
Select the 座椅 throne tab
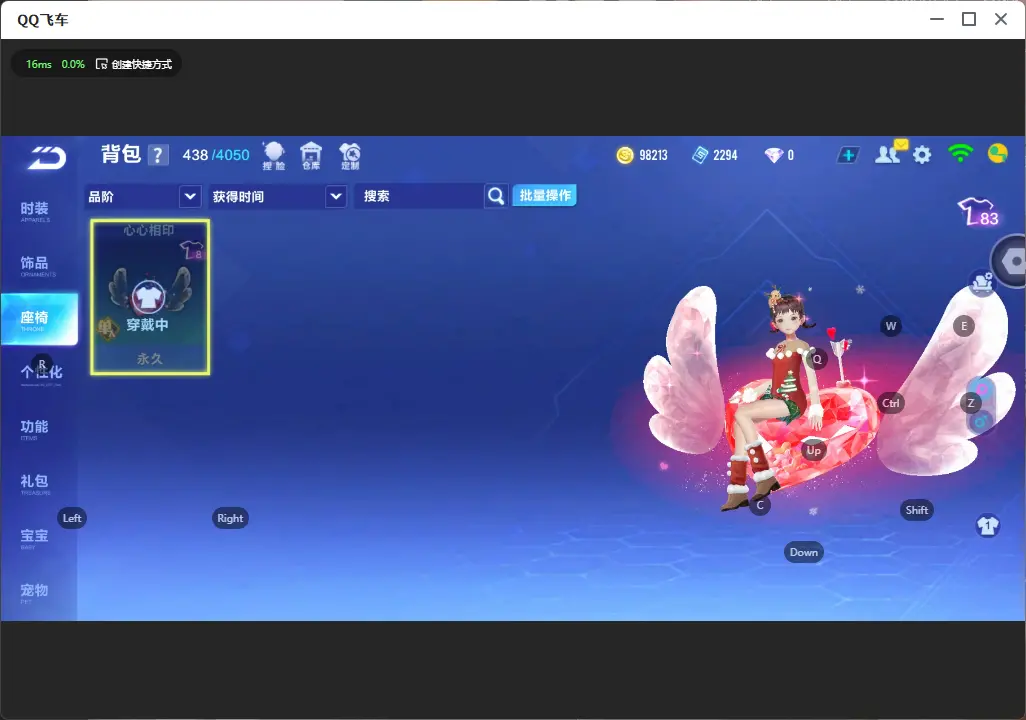pyautogui.click(x=39, y=319)
